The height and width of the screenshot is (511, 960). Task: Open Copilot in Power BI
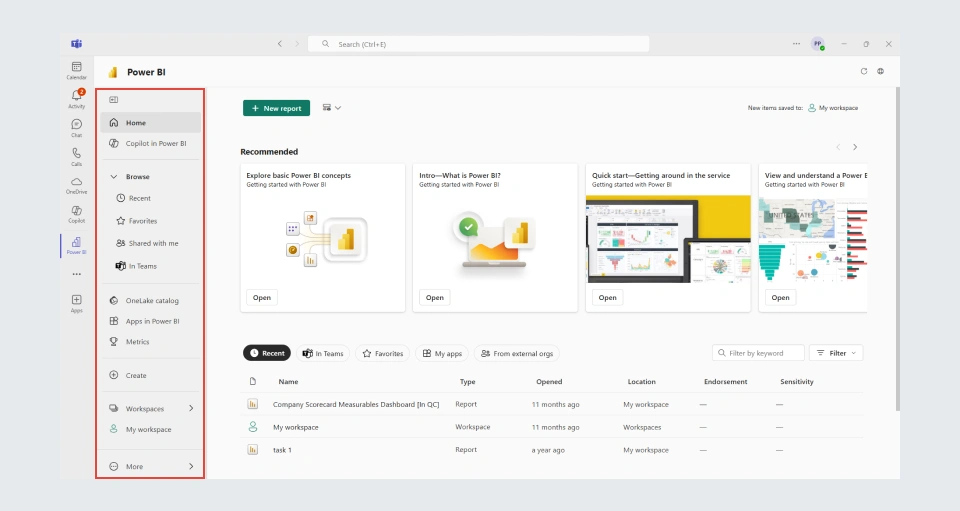point(151,143)
